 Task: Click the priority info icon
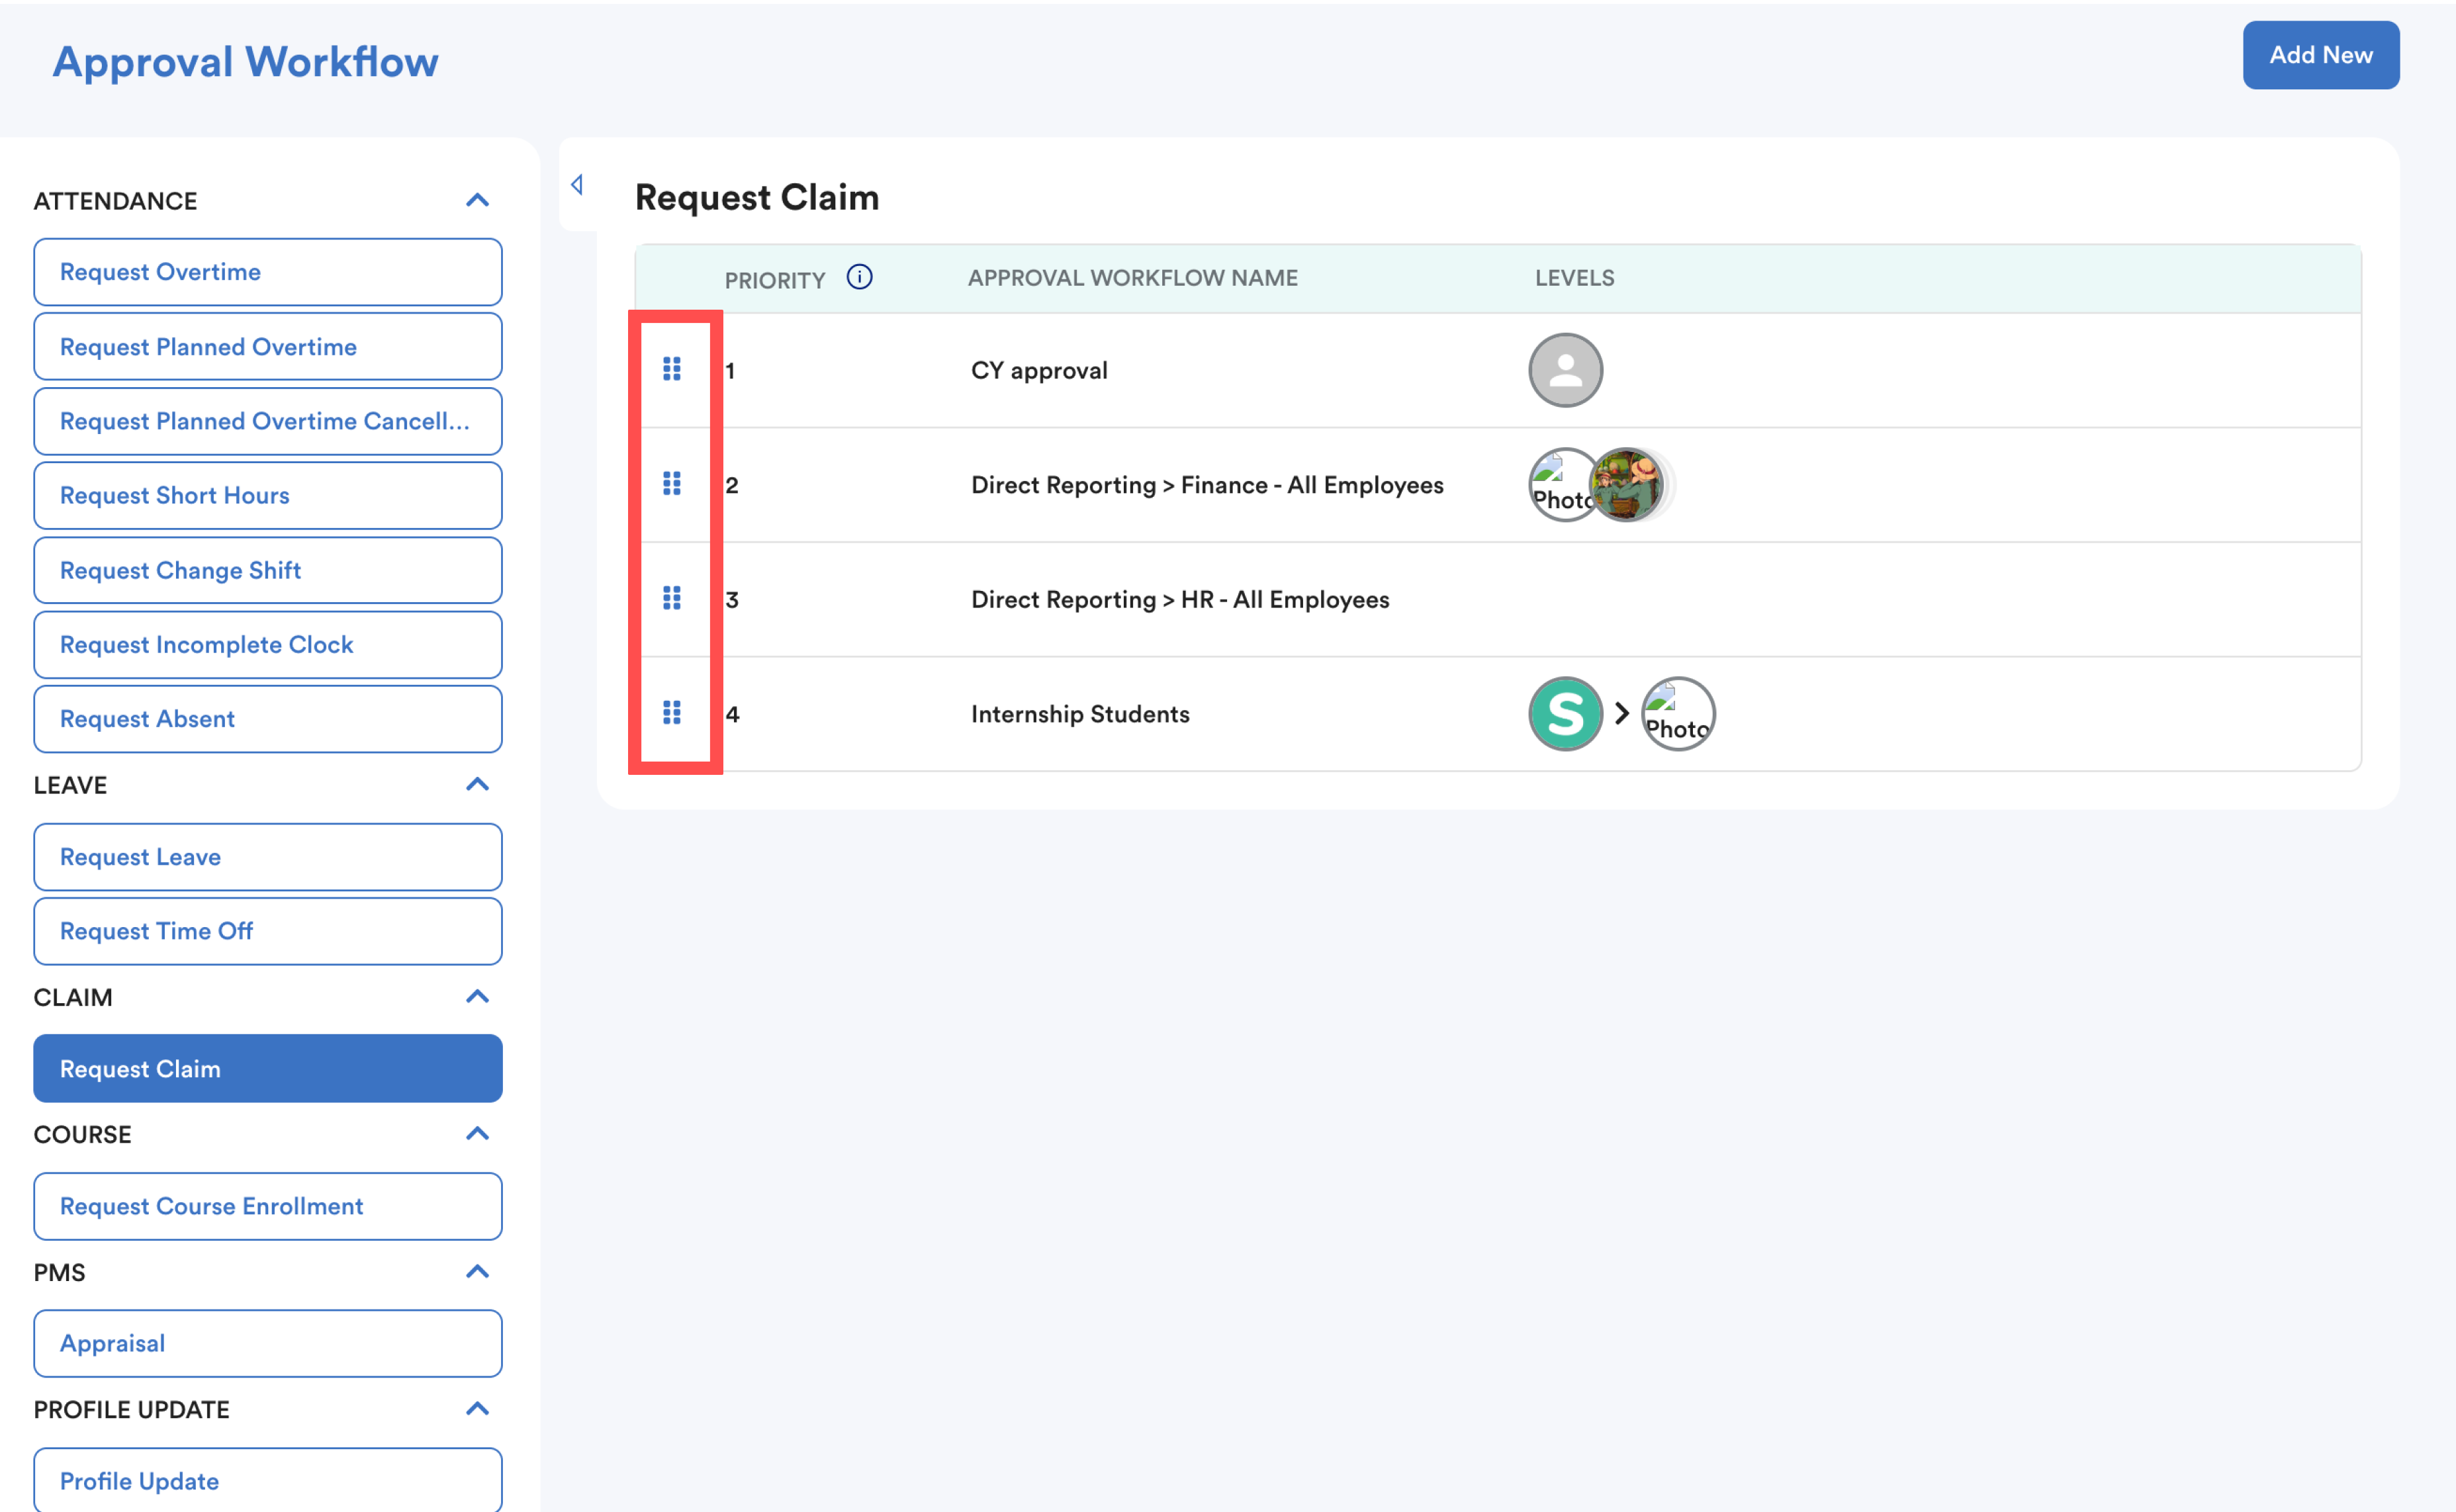point(859,277)
